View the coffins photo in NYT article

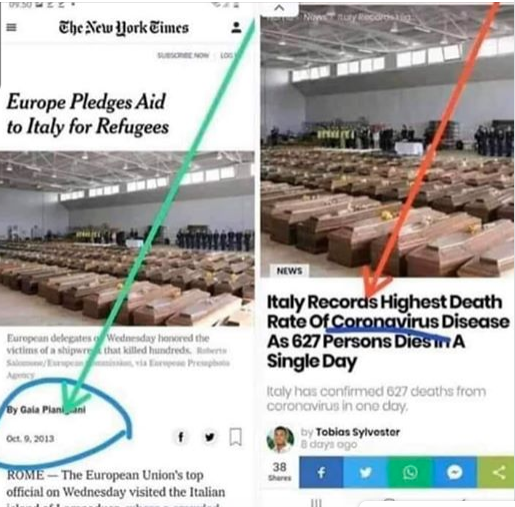[x=127, y=238]
